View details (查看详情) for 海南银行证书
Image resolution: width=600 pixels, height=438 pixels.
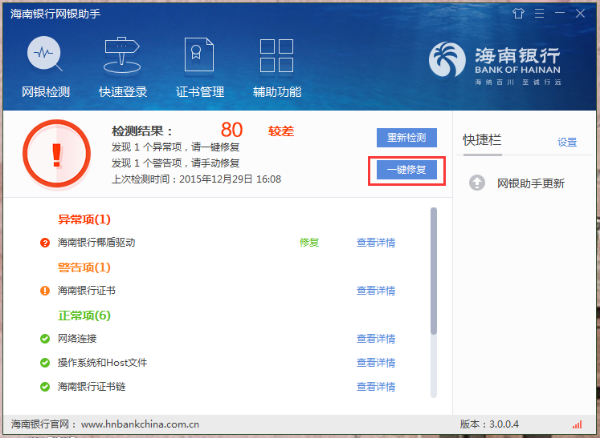tap(376, 291)
